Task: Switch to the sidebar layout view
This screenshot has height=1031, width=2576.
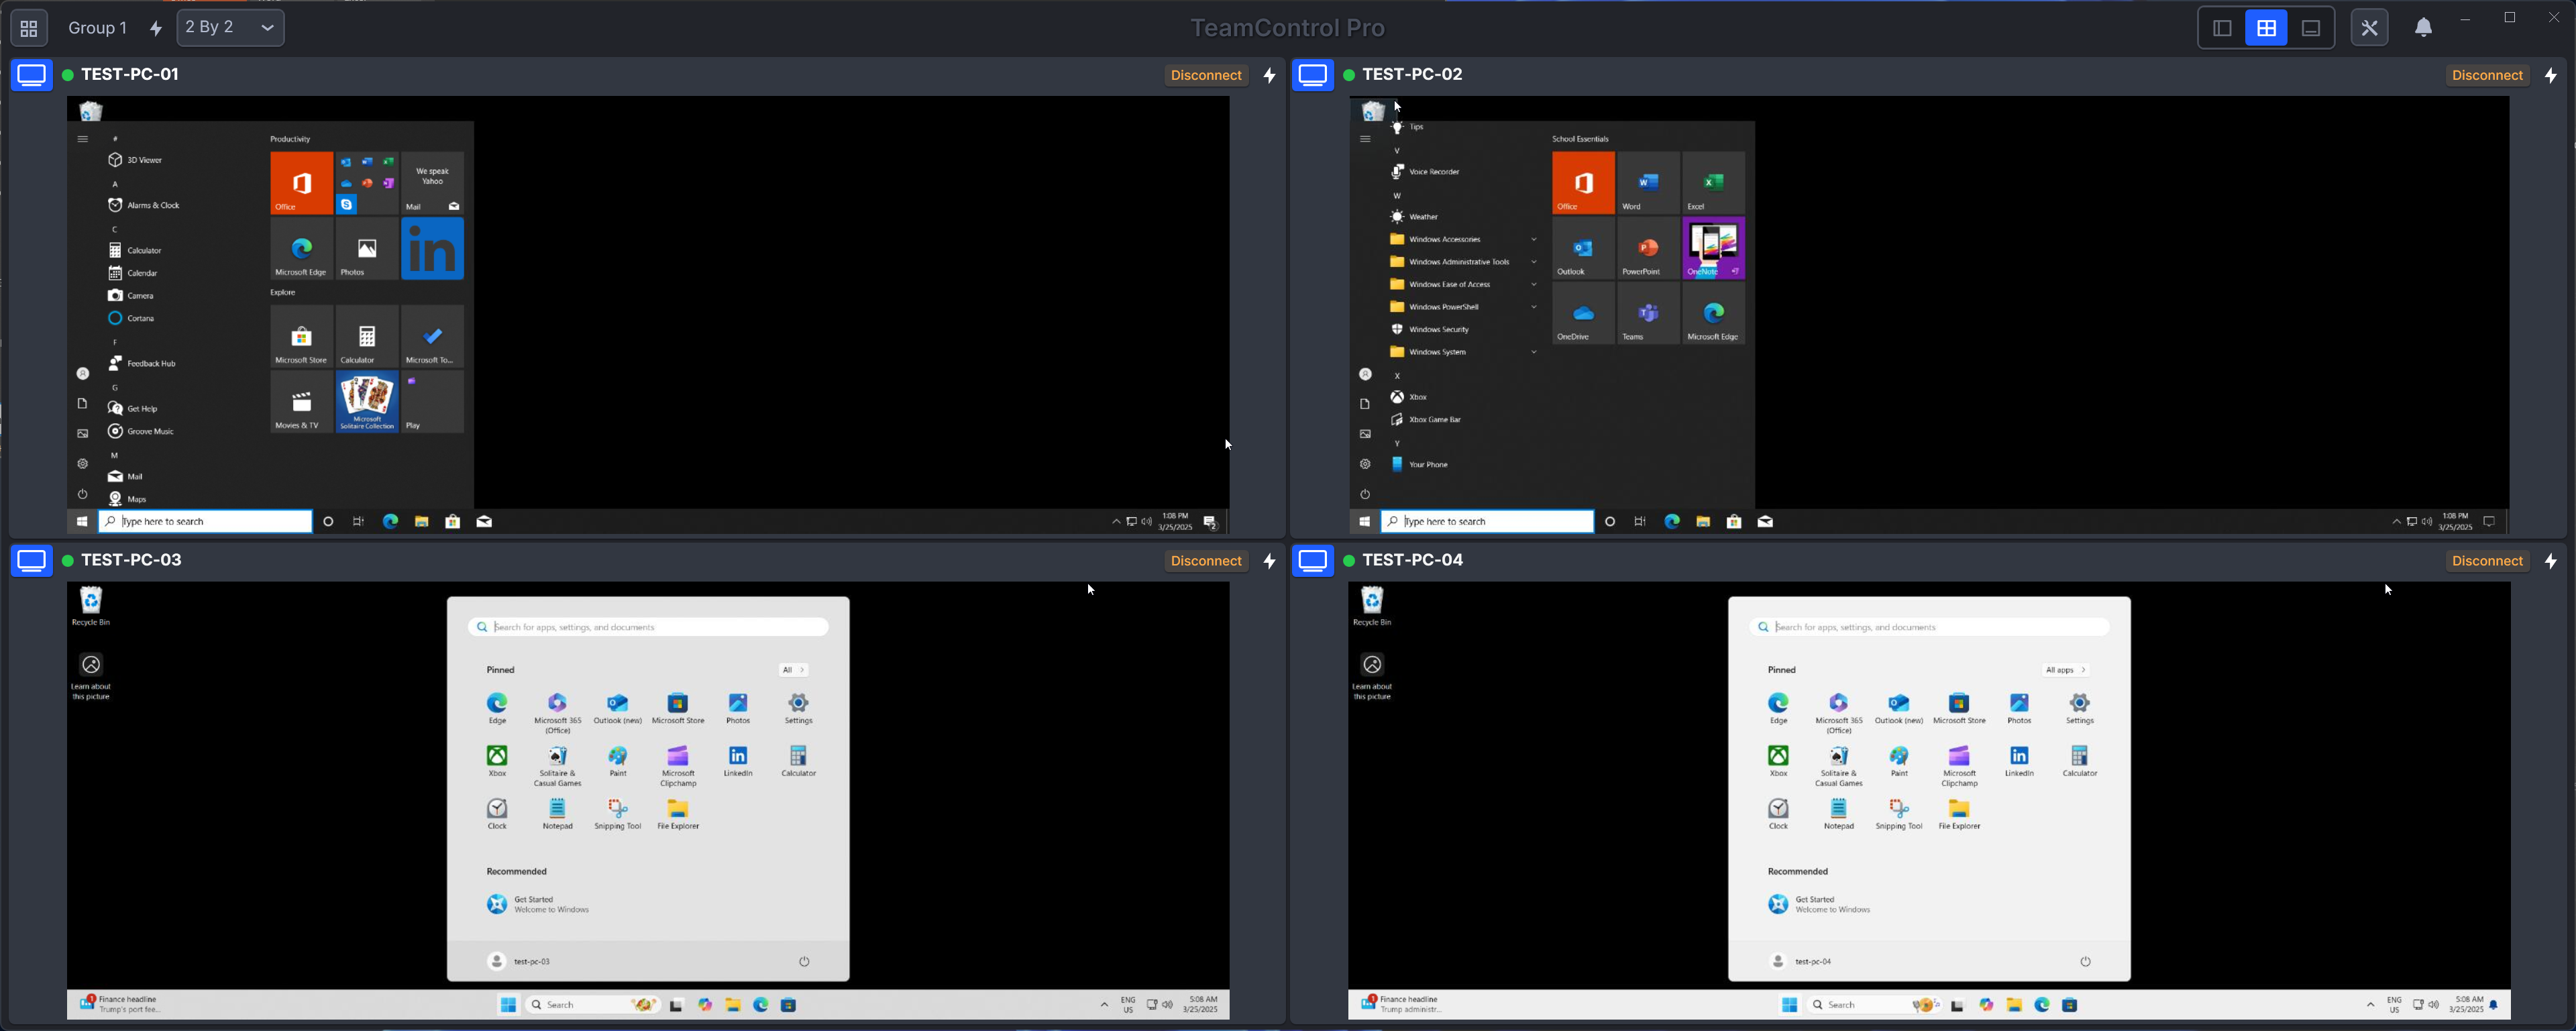Action: pos(2222,28)
